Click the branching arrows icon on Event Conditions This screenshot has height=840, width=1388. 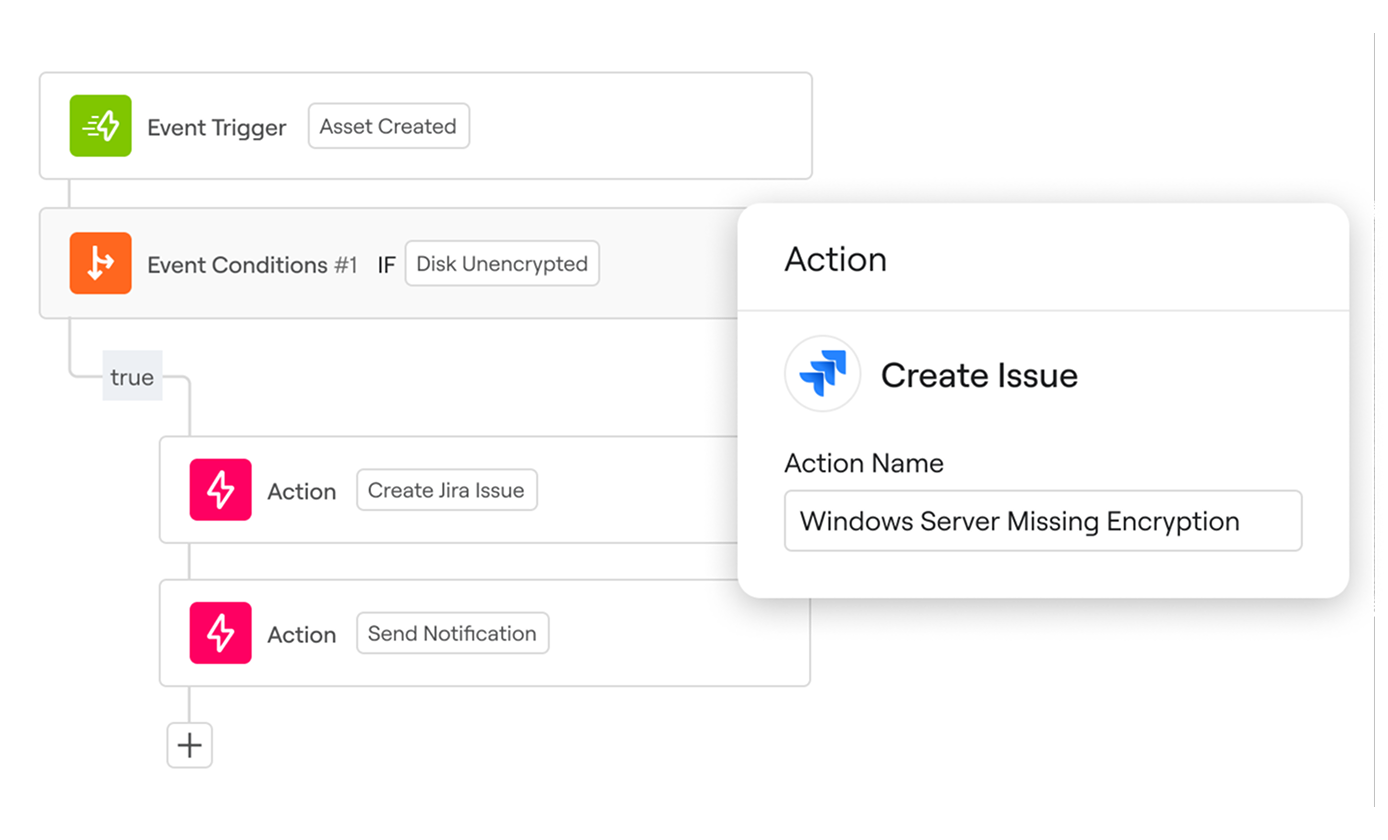(x=100, y=263)
